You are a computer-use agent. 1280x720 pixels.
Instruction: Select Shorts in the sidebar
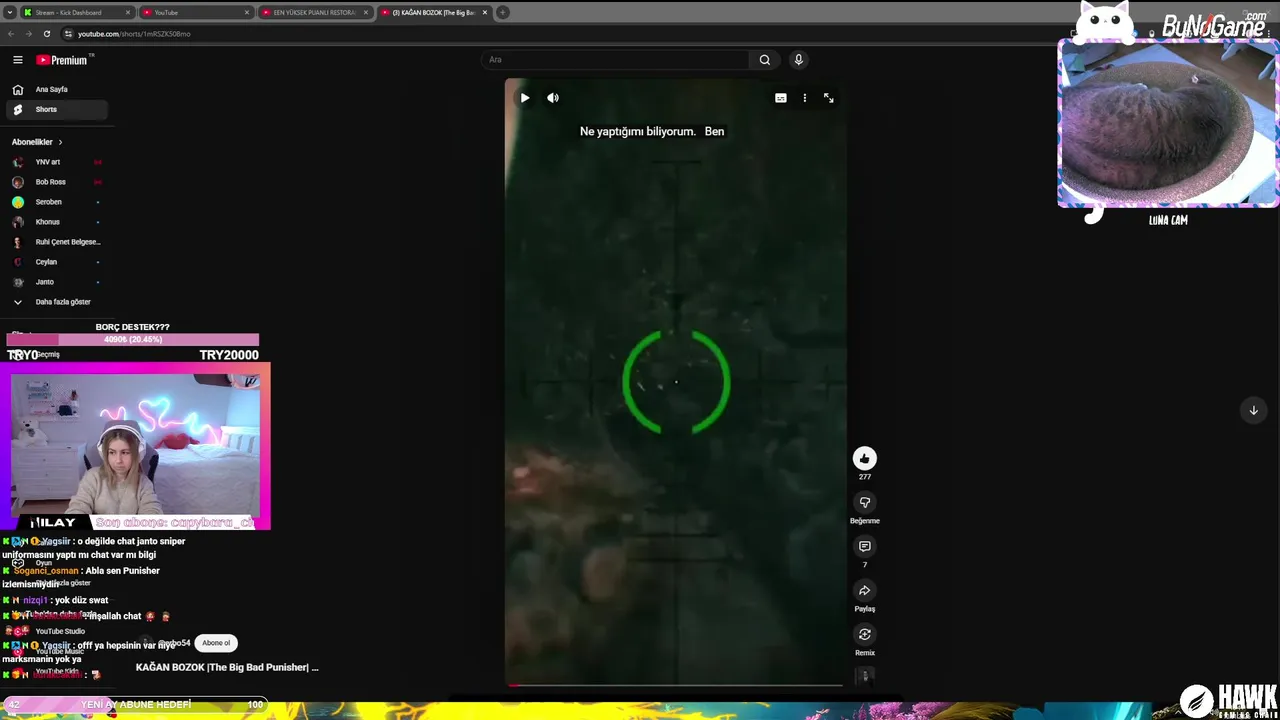(x=58, y=109)
